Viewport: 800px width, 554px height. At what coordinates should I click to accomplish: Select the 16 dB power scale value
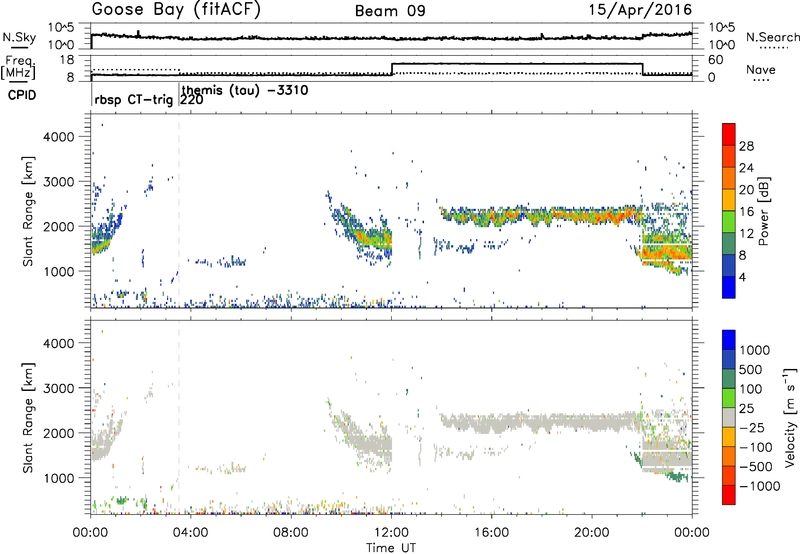click(746, 212)
